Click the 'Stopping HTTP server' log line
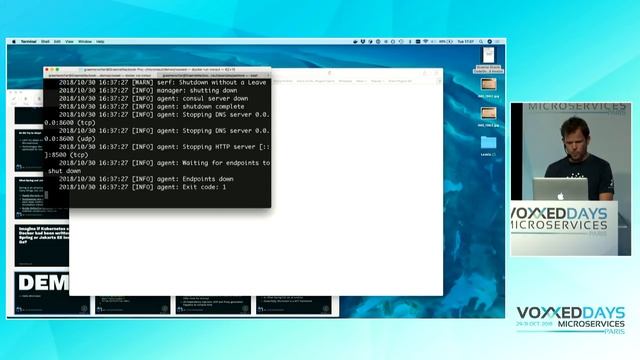The width and height of the screenshot is (640, 360). pos(164,147)
